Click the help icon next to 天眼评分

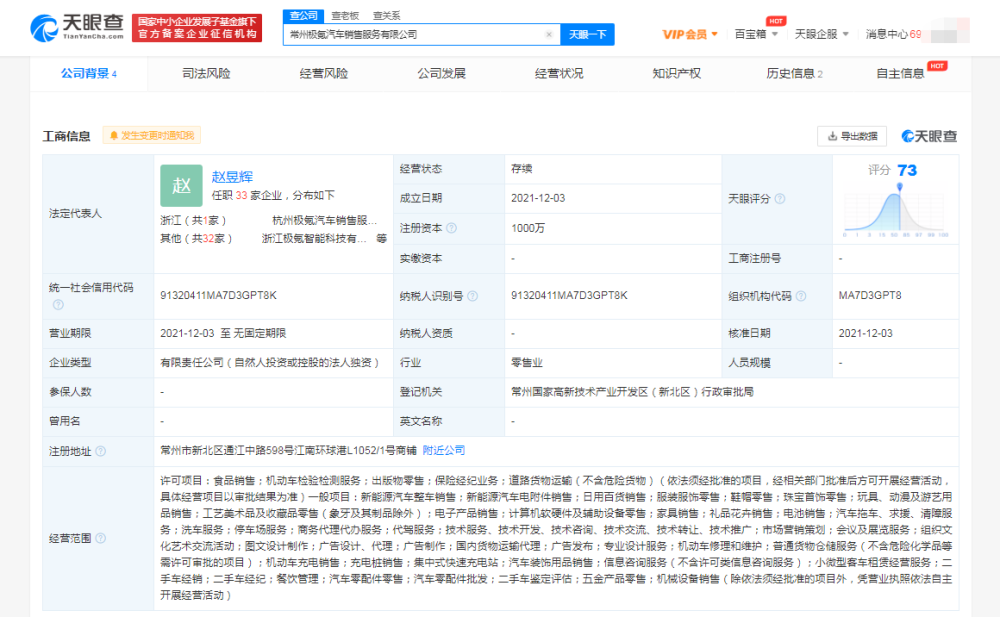[779, 199]
